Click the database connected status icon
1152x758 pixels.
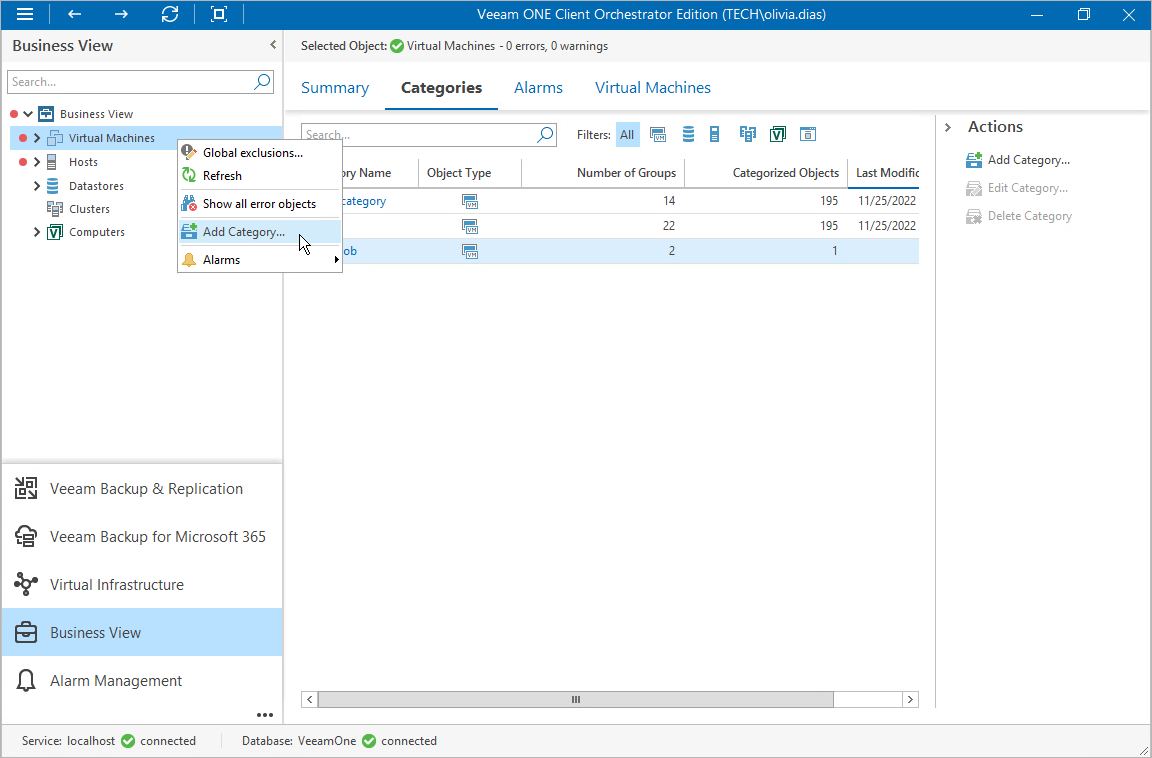(369, 740)
